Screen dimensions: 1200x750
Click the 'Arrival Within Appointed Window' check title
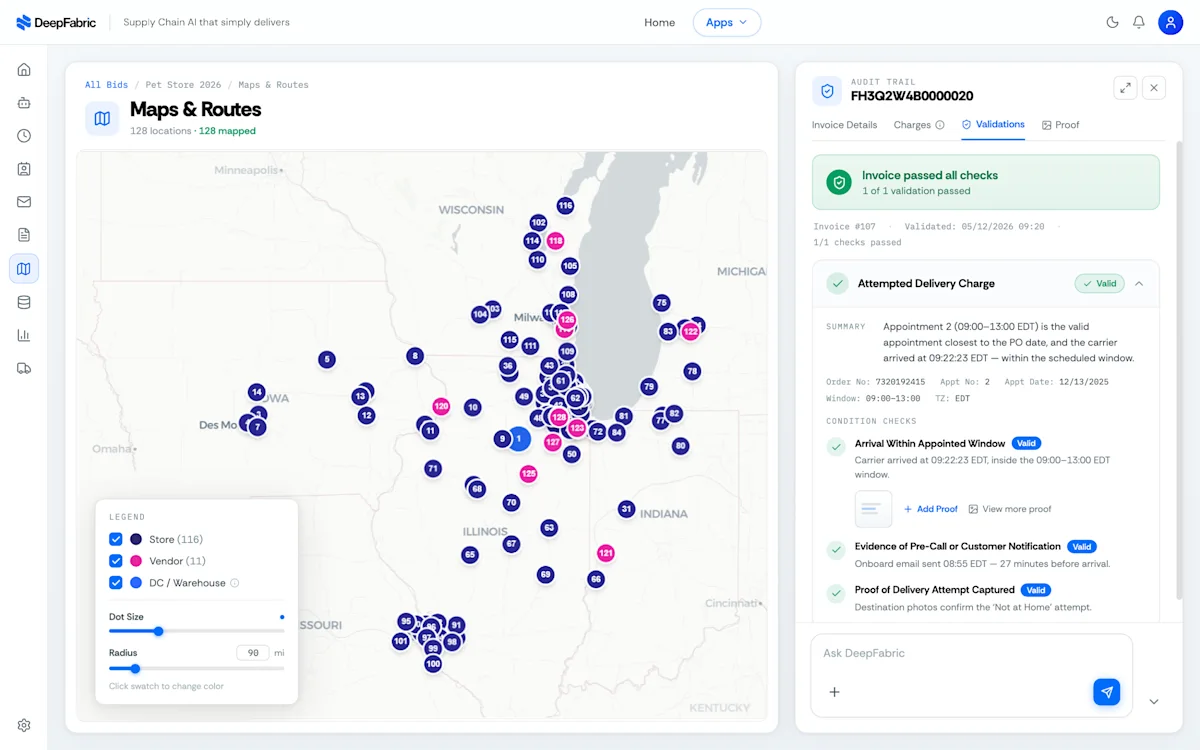(x=930, y=443)
